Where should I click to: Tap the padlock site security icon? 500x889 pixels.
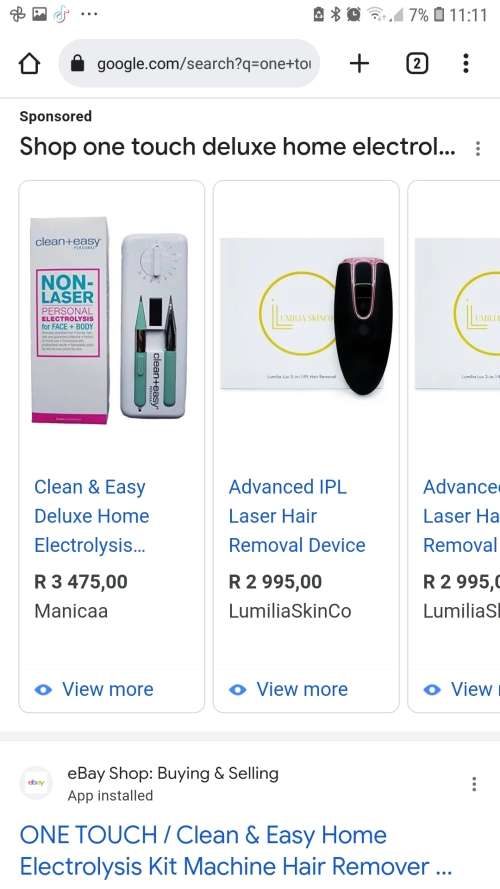[x=78, y=64]
